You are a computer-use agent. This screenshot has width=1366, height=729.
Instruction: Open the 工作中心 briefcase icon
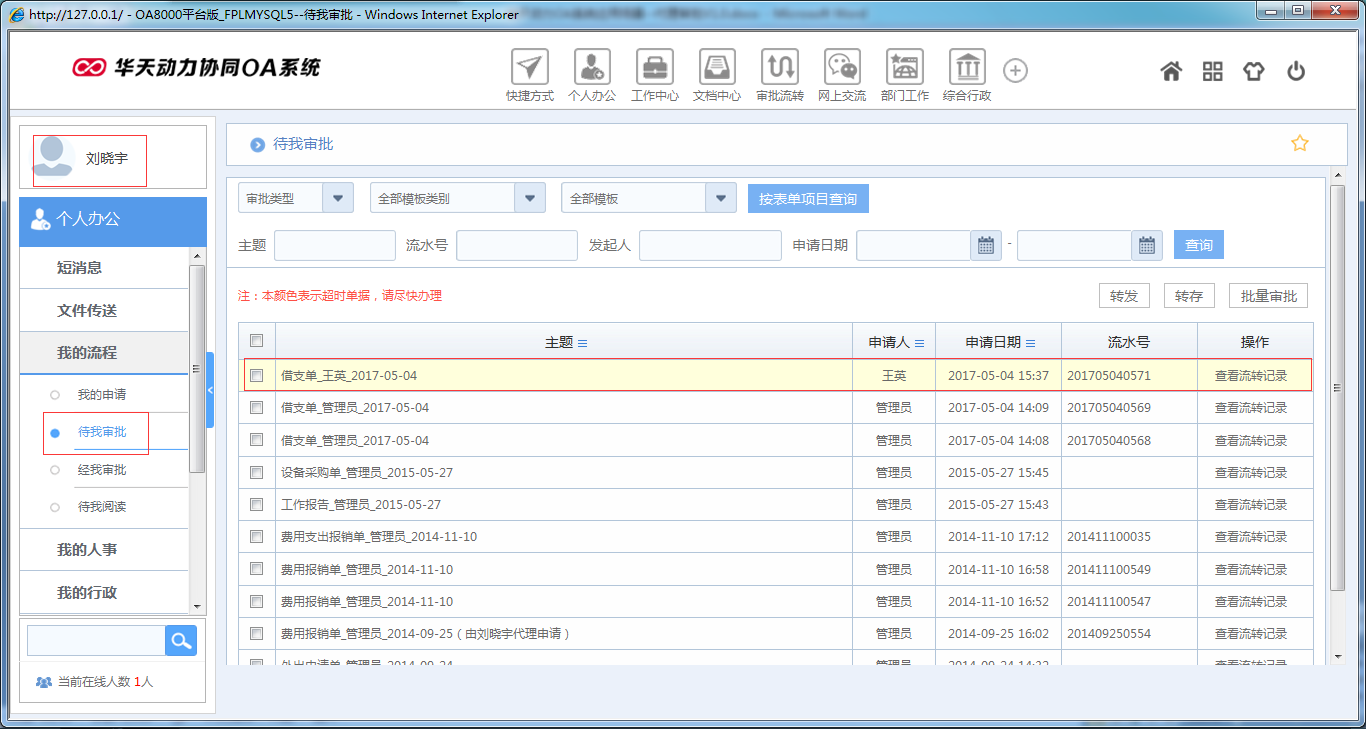(654, 68)
